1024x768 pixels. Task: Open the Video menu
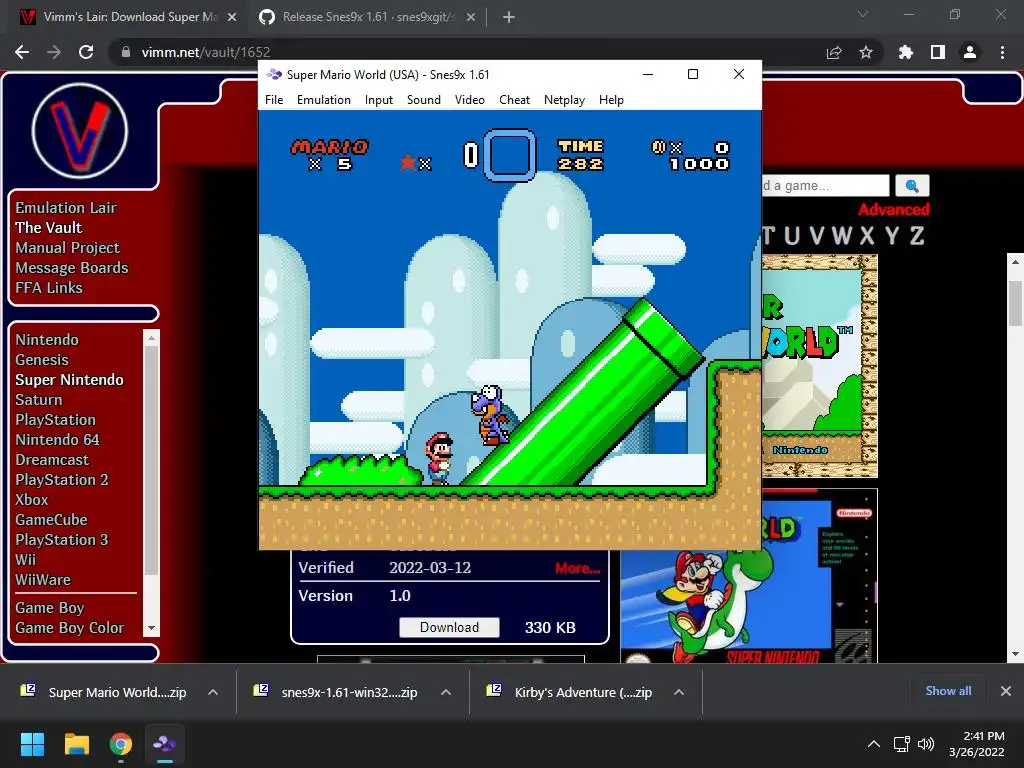pyautogui.click(x=470, y=100)
